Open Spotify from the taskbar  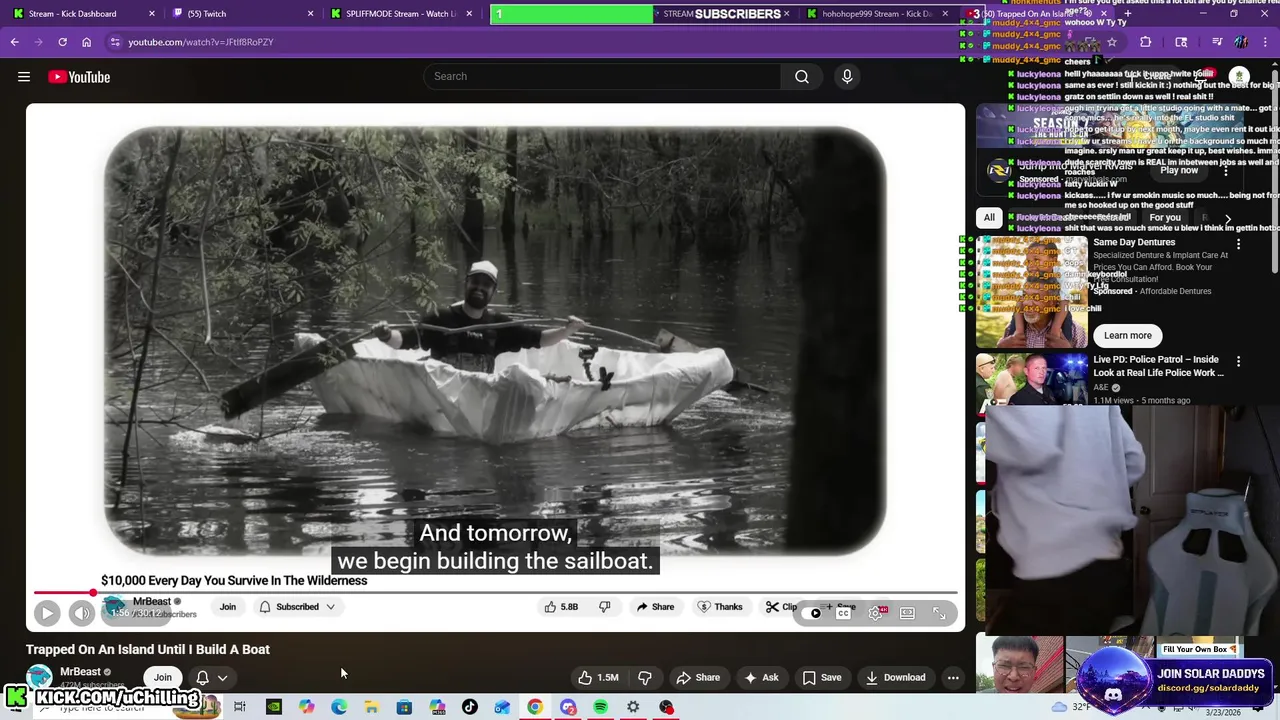pos(600,707)
